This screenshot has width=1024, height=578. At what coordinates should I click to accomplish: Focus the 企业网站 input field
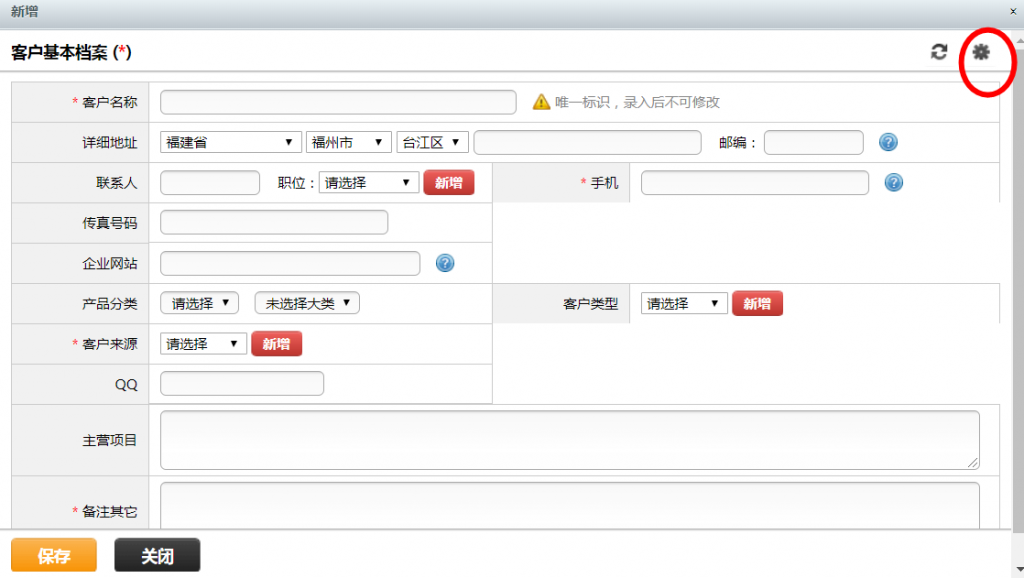[x=290, y=263]
